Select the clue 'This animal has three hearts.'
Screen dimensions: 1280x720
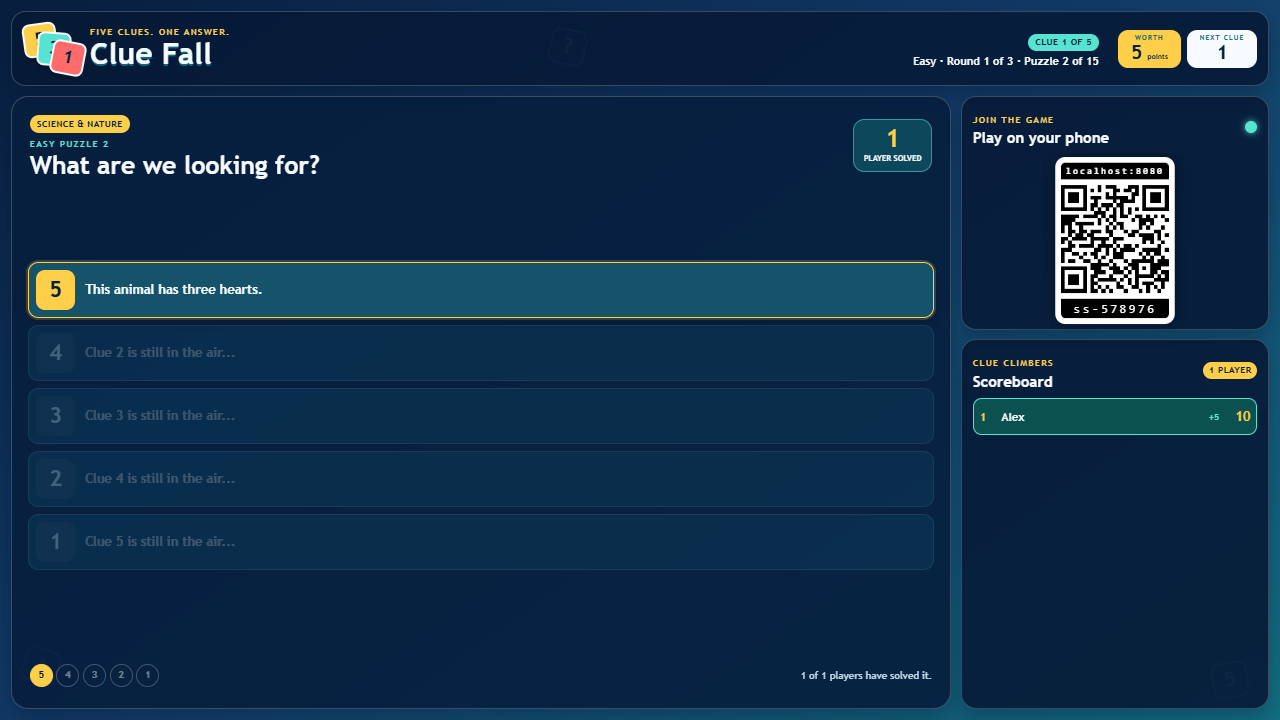pyautogui.click(x=481, y=290)
